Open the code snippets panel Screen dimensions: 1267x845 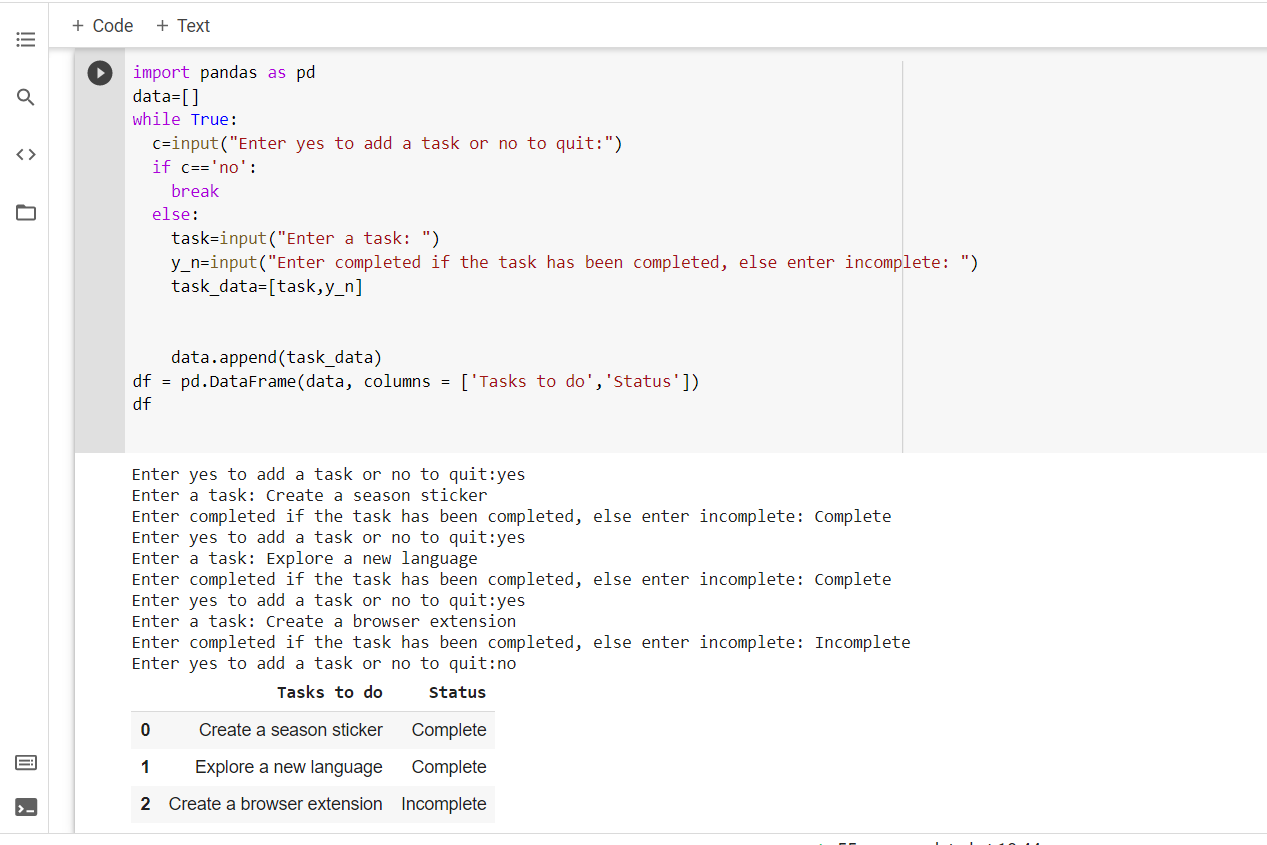25,154
